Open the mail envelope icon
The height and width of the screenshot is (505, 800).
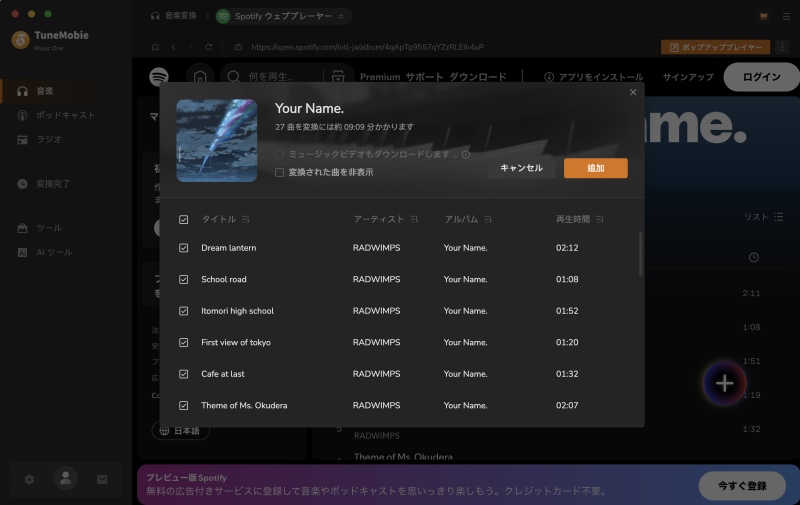point(102,479)
